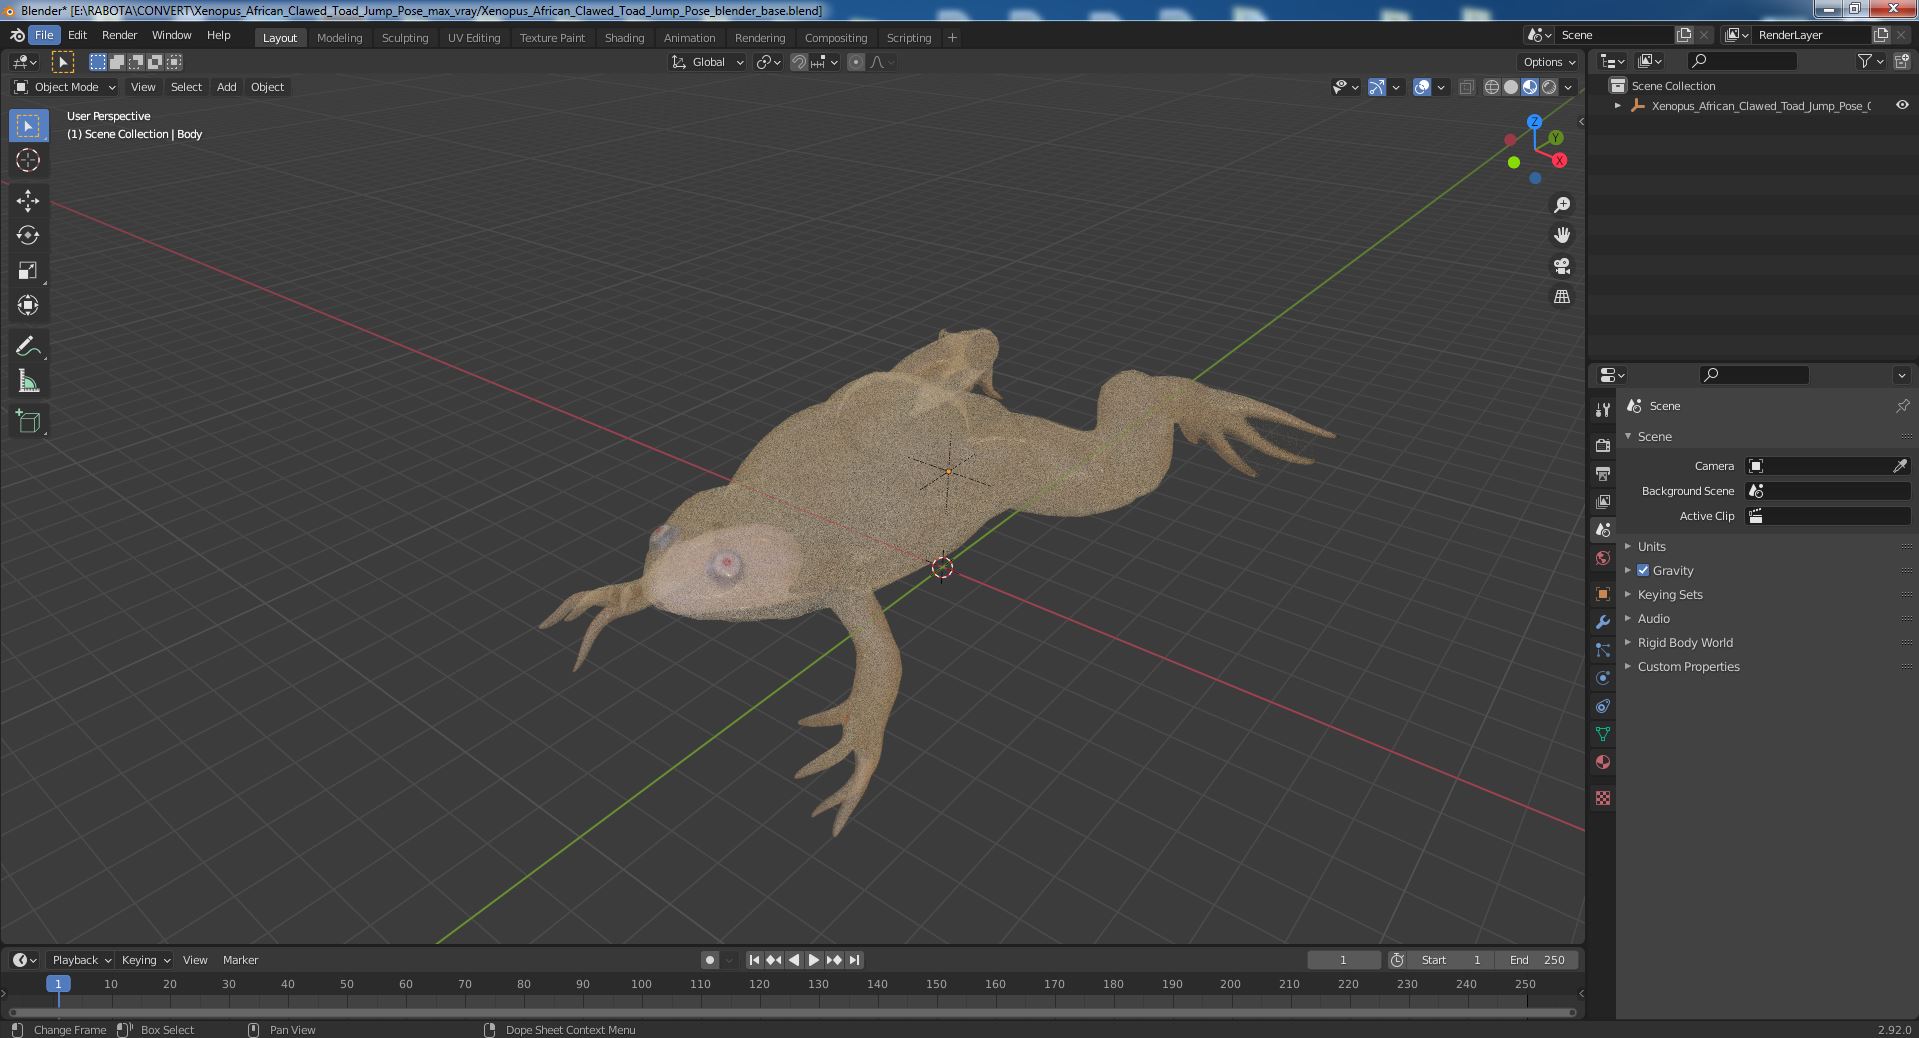This screenshot has height=1038, width=1919.
Task: Open Output properties tab
Action: 1603,473
